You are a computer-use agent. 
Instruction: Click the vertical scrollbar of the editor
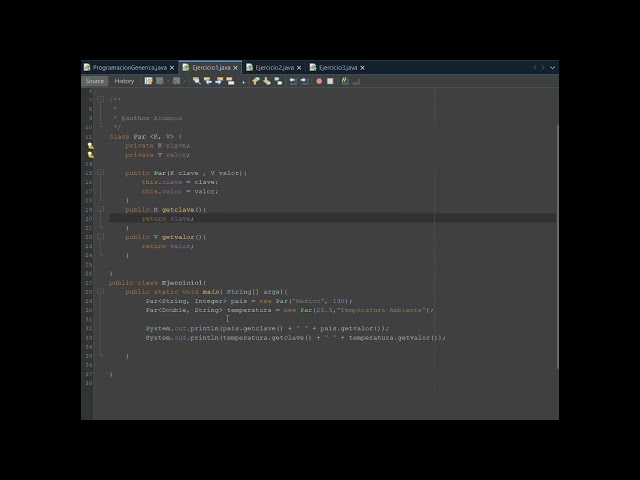click(557, 247)
